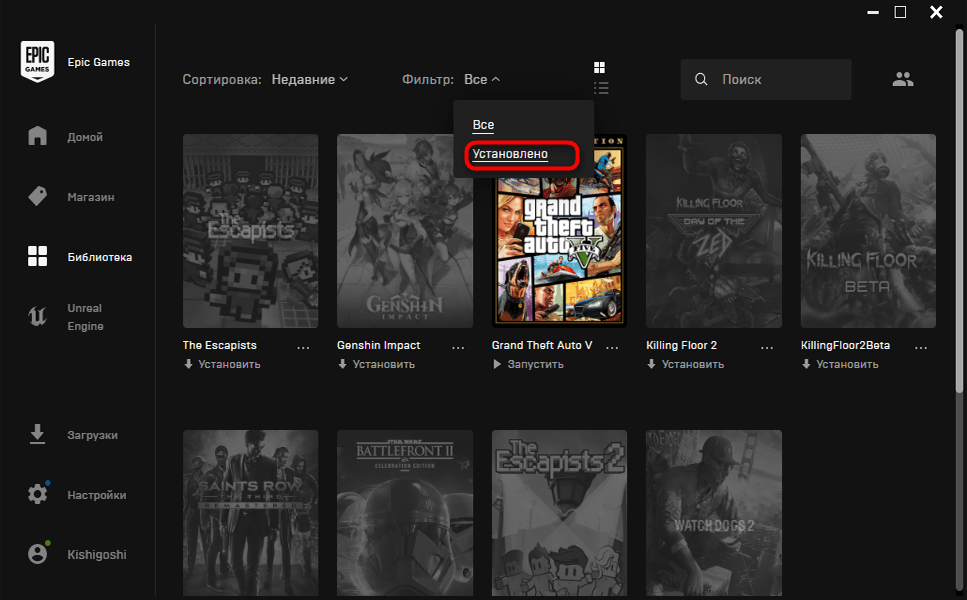Click Установить under KillingFloor2Beta
The image size is (967, 600).
[847, 364]
